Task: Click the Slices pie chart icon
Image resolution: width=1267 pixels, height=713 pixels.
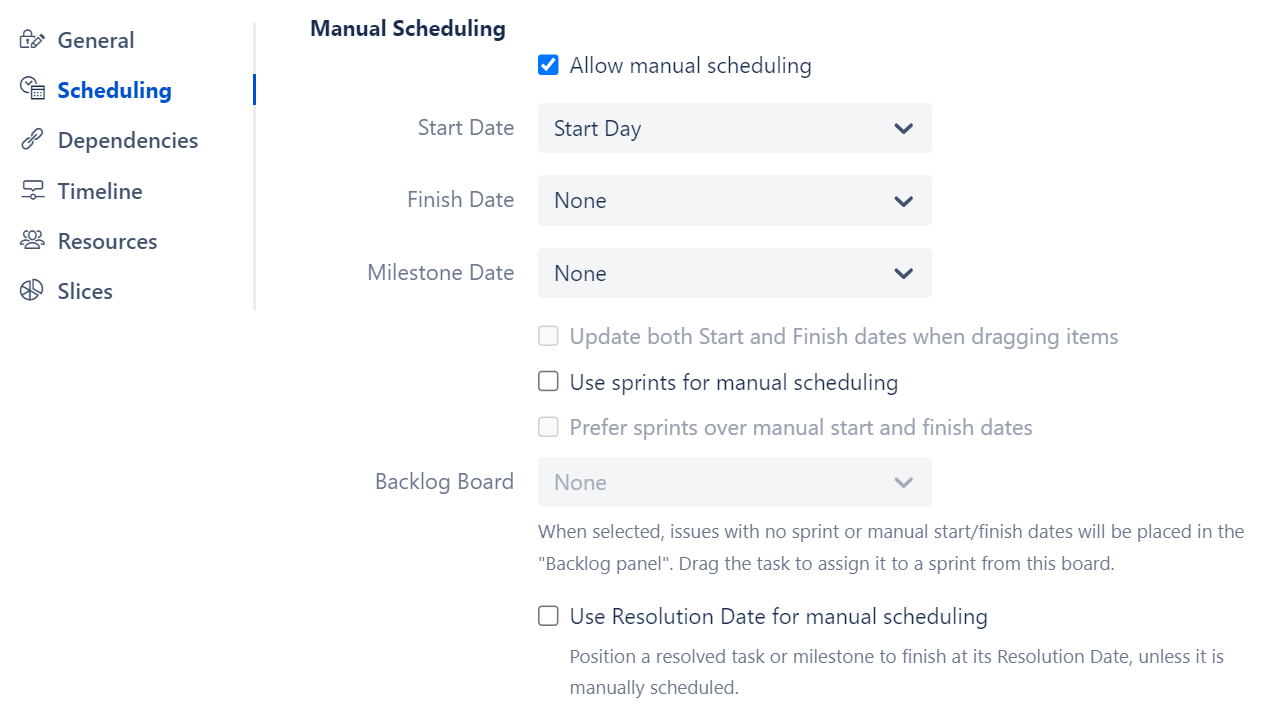Action: [x=29, y=290]
